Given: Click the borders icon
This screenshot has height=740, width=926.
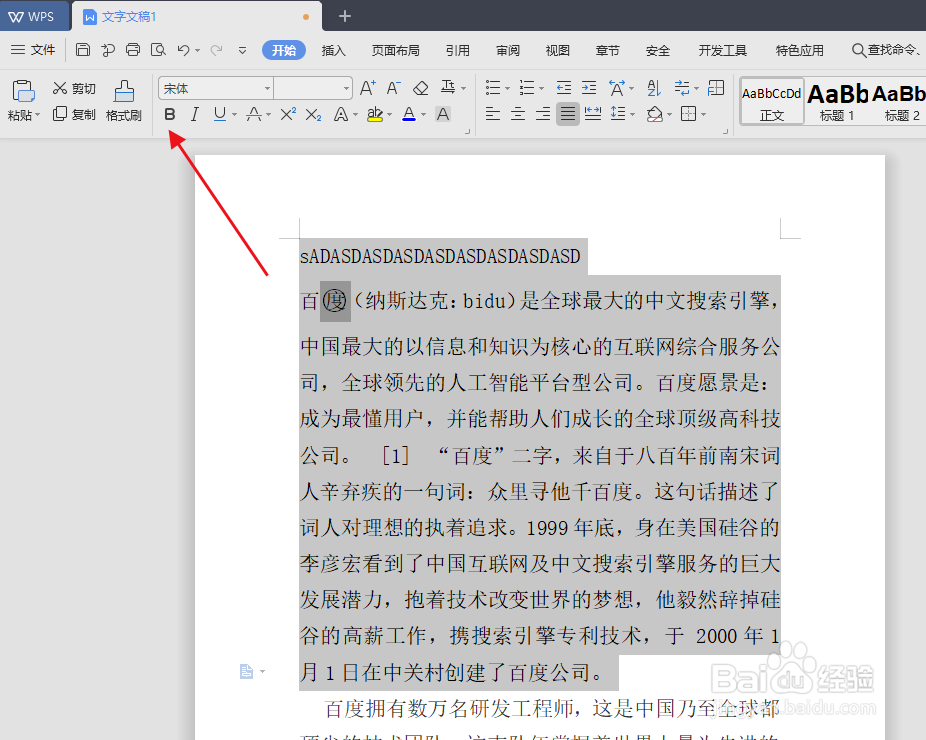Looking at the screenshot, I should [688, 113].
